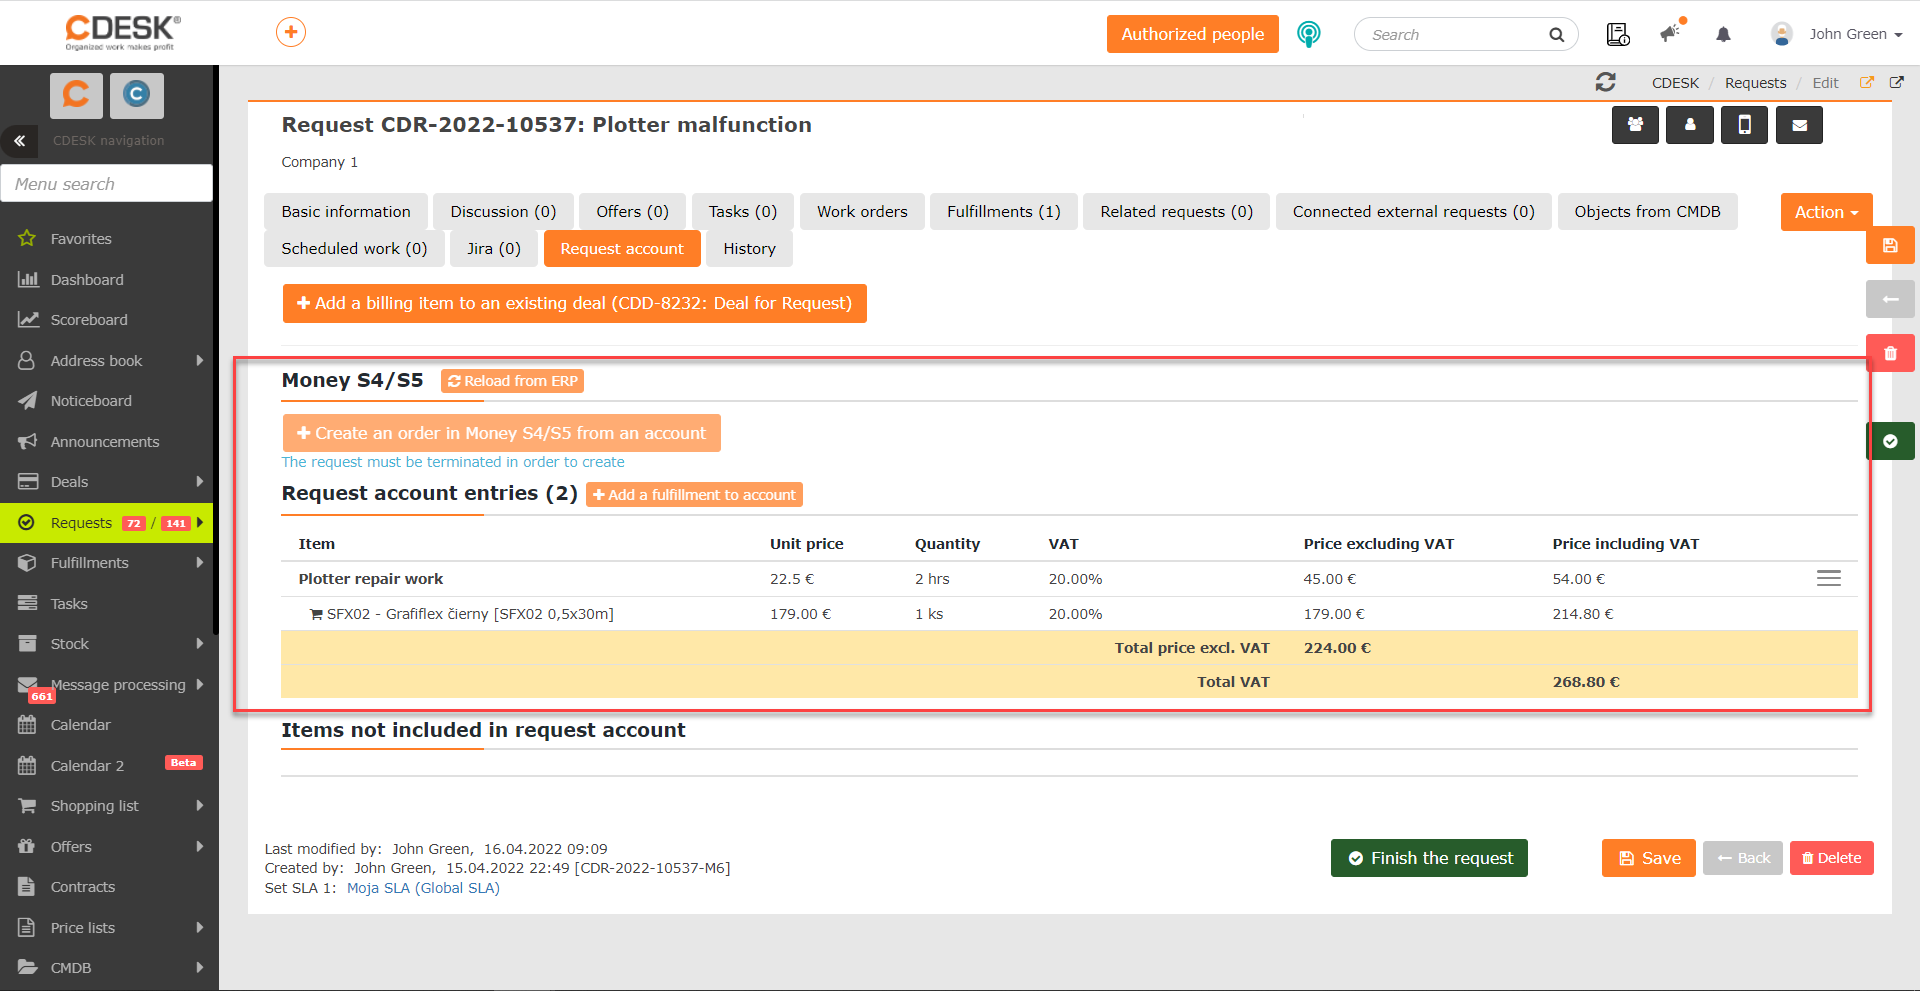Expand the Deals submenu
Screen dimensions: 1920x991
(200, 481)
